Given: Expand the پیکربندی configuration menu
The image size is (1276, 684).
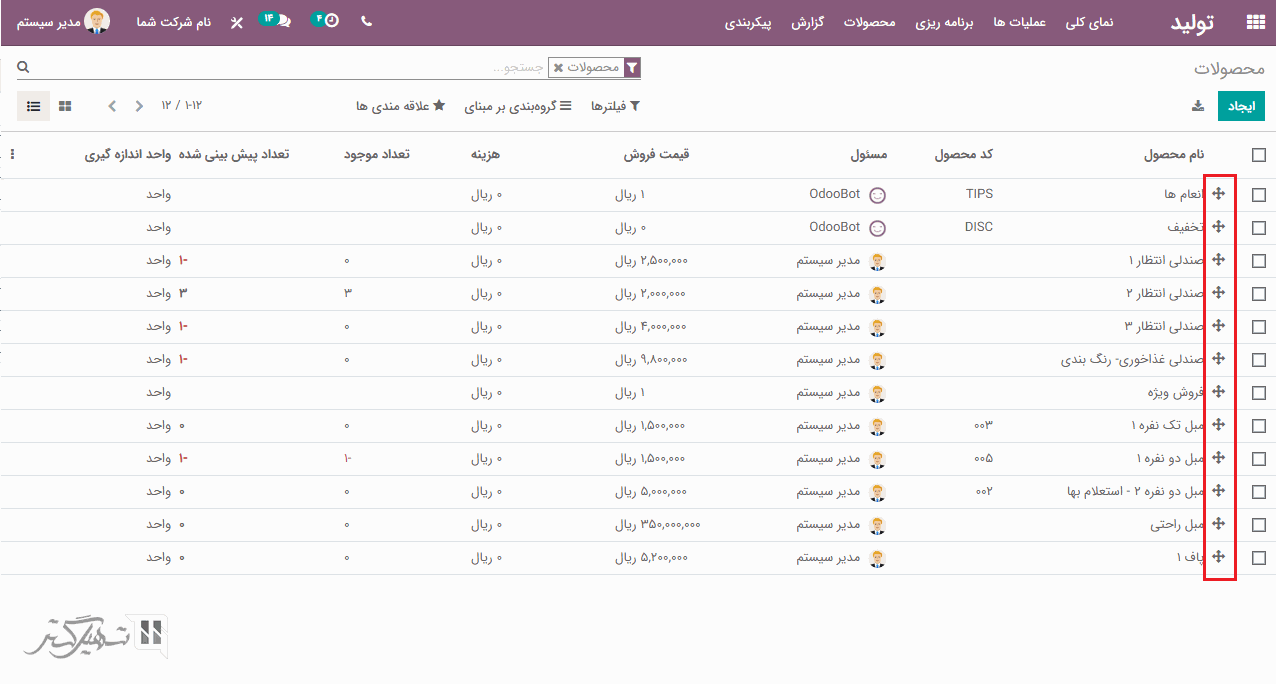Looking at the screenshot, I should click(x=748, y=22).
